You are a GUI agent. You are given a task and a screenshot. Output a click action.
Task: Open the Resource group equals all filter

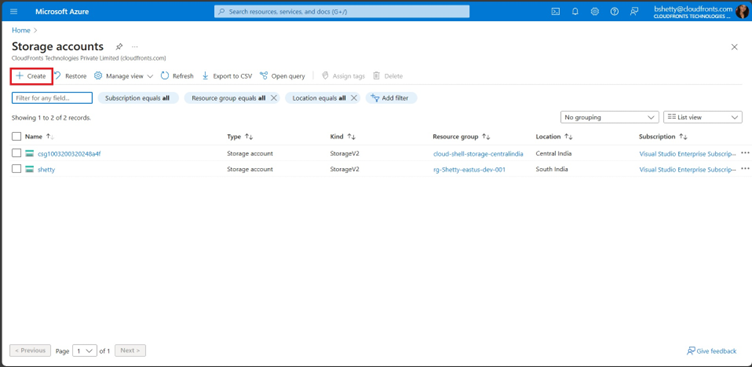tap(228, 98)
